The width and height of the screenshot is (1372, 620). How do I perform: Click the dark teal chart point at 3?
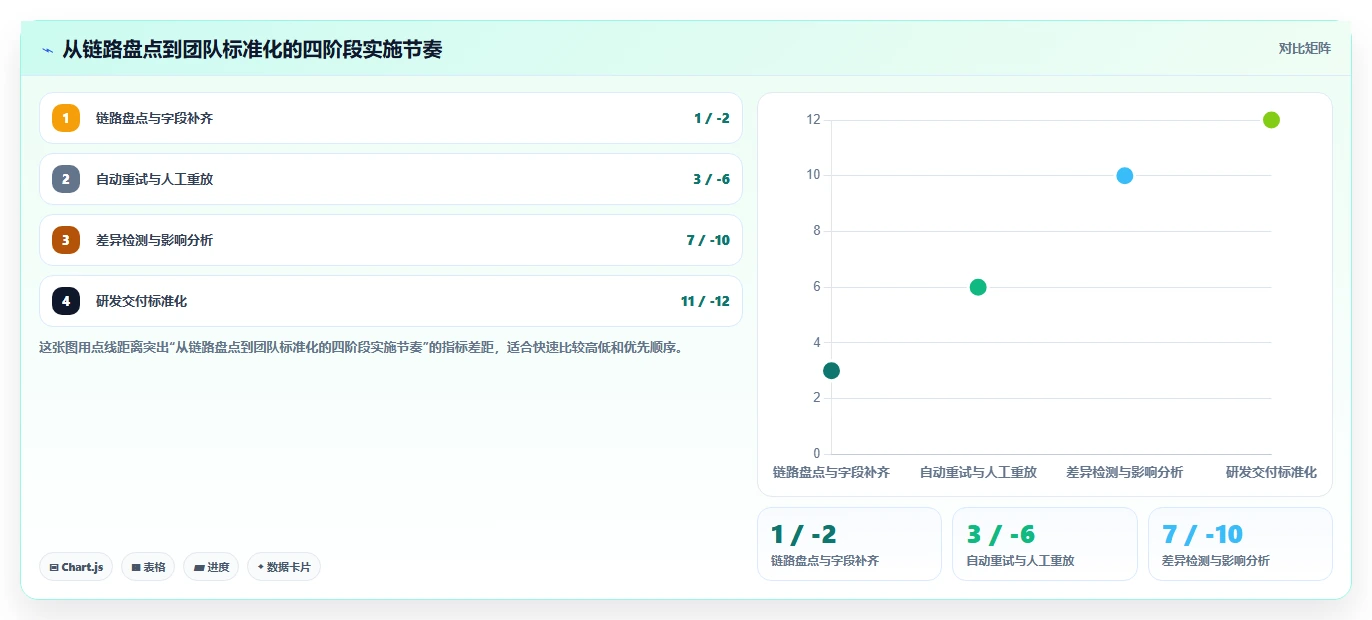coord(831,370)
